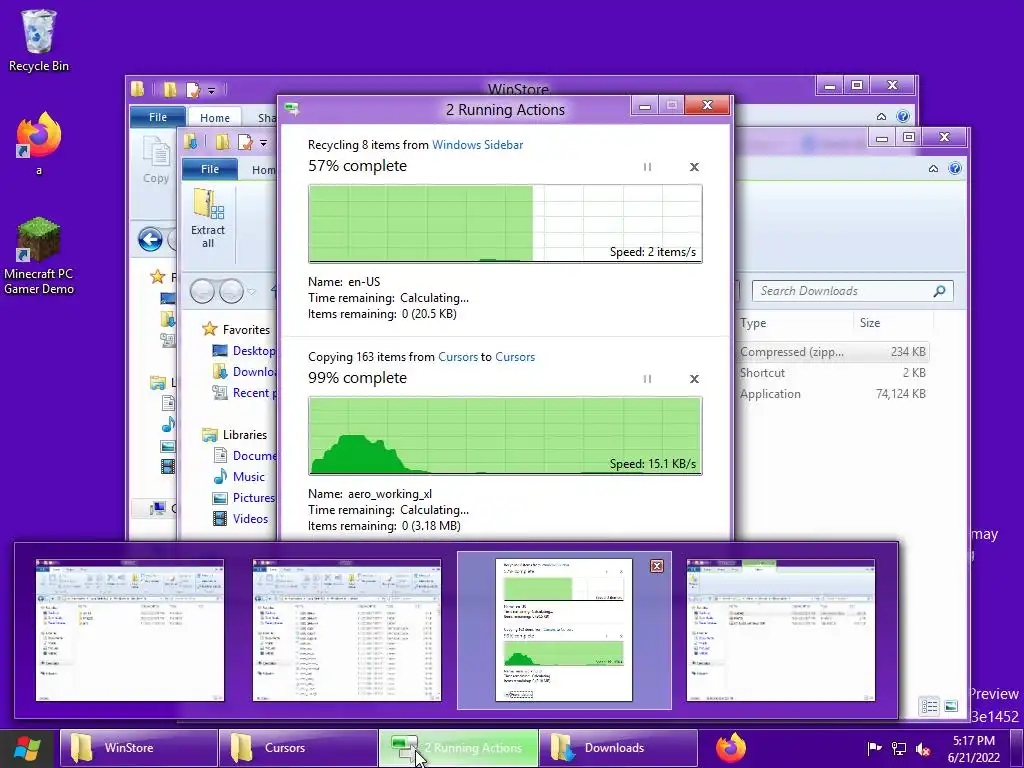Click the 2 Running Actions taskbar button
1024x768 pixels.
click(x=458, y=748)
